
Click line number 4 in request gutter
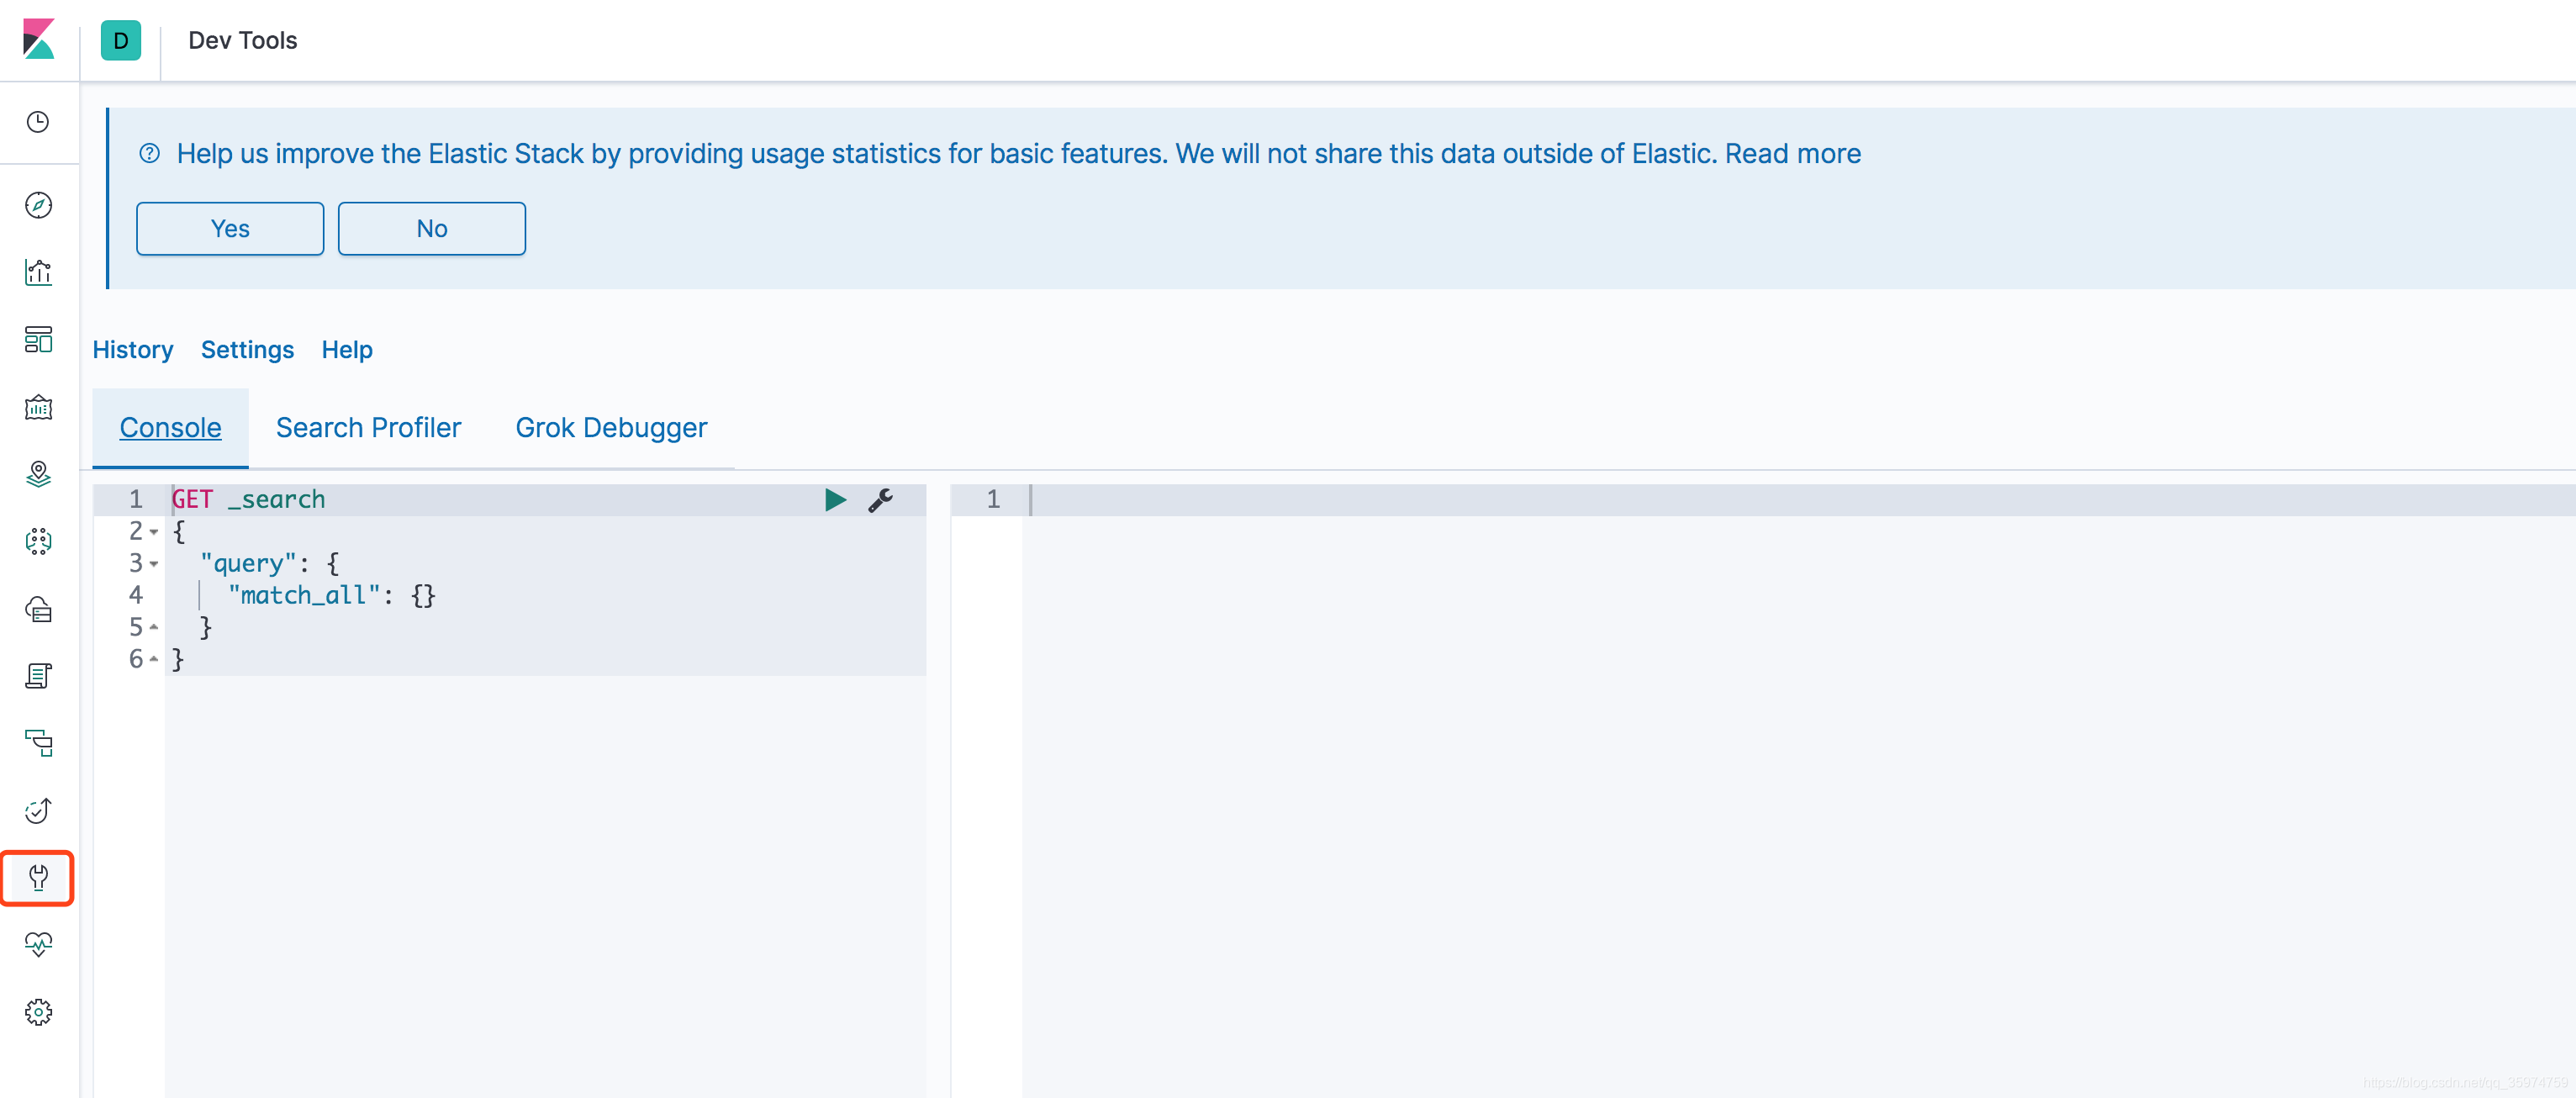[x=136, y=596]
